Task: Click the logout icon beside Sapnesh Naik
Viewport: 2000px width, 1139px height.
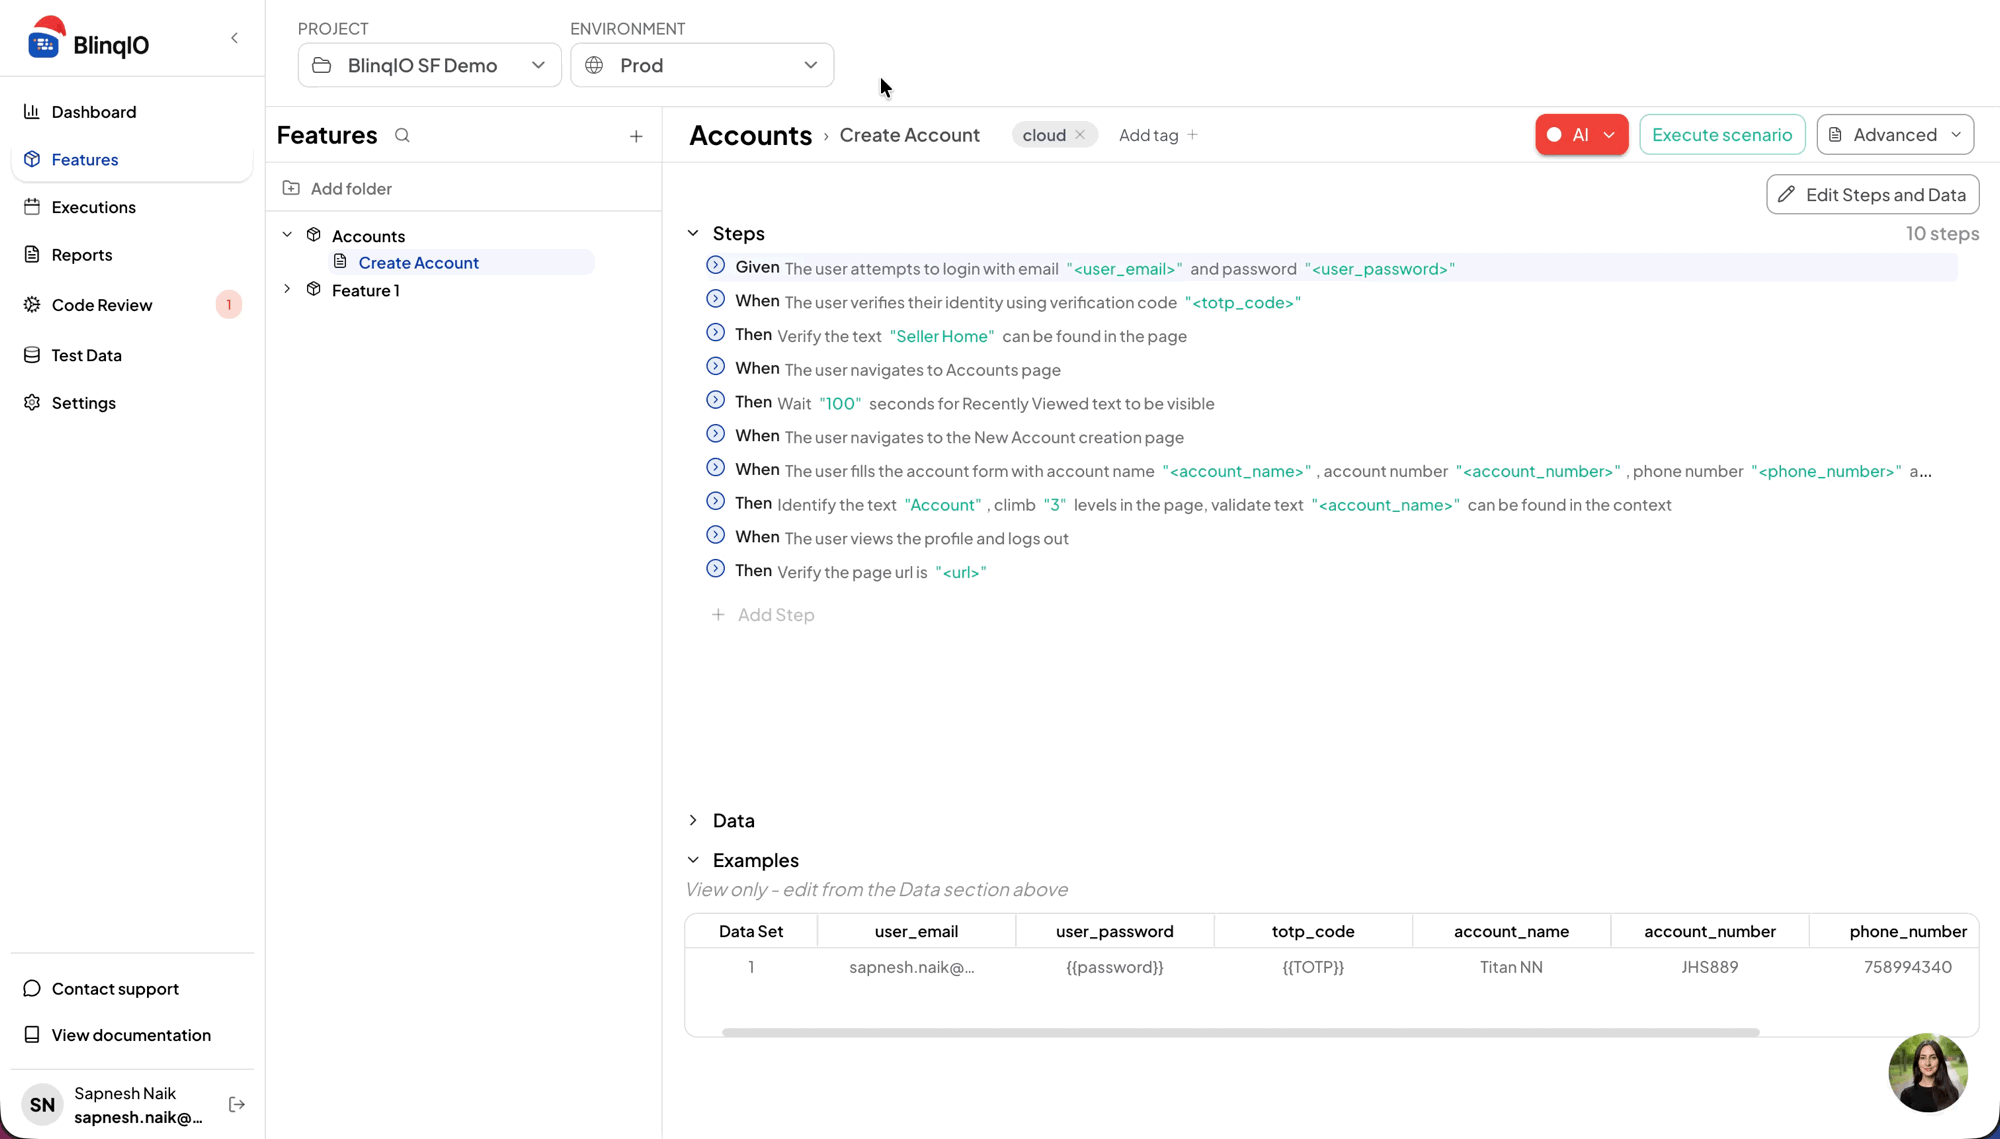Action: click(x=237, y=1104)
